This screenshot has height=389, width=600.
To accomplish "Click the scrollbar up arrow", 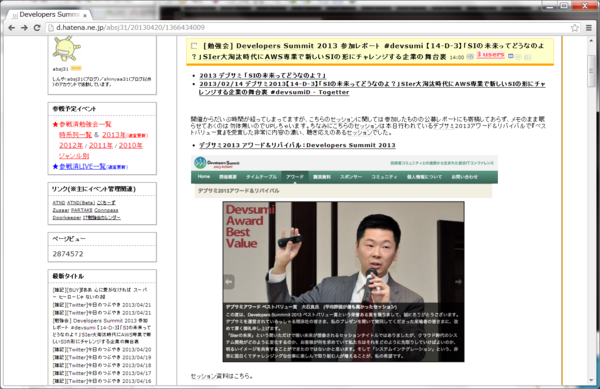I will click(591, 40).
